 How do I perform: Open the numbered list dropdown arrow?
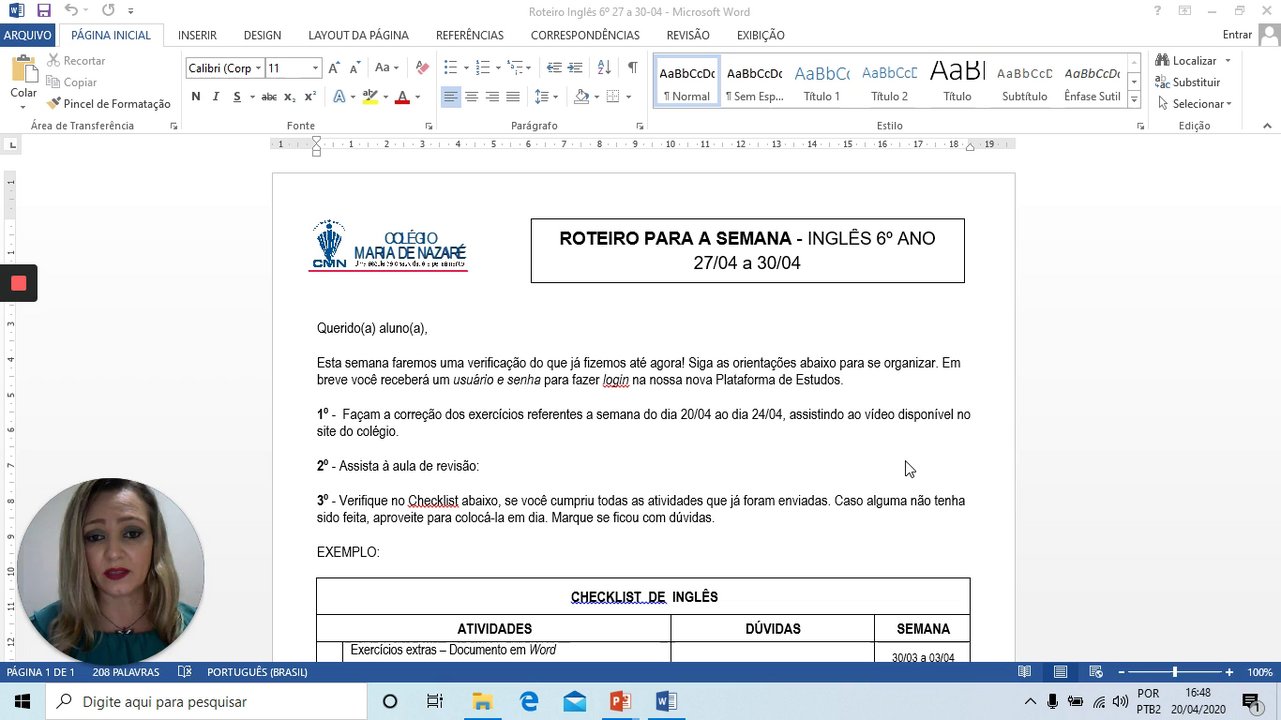[500, 68]
